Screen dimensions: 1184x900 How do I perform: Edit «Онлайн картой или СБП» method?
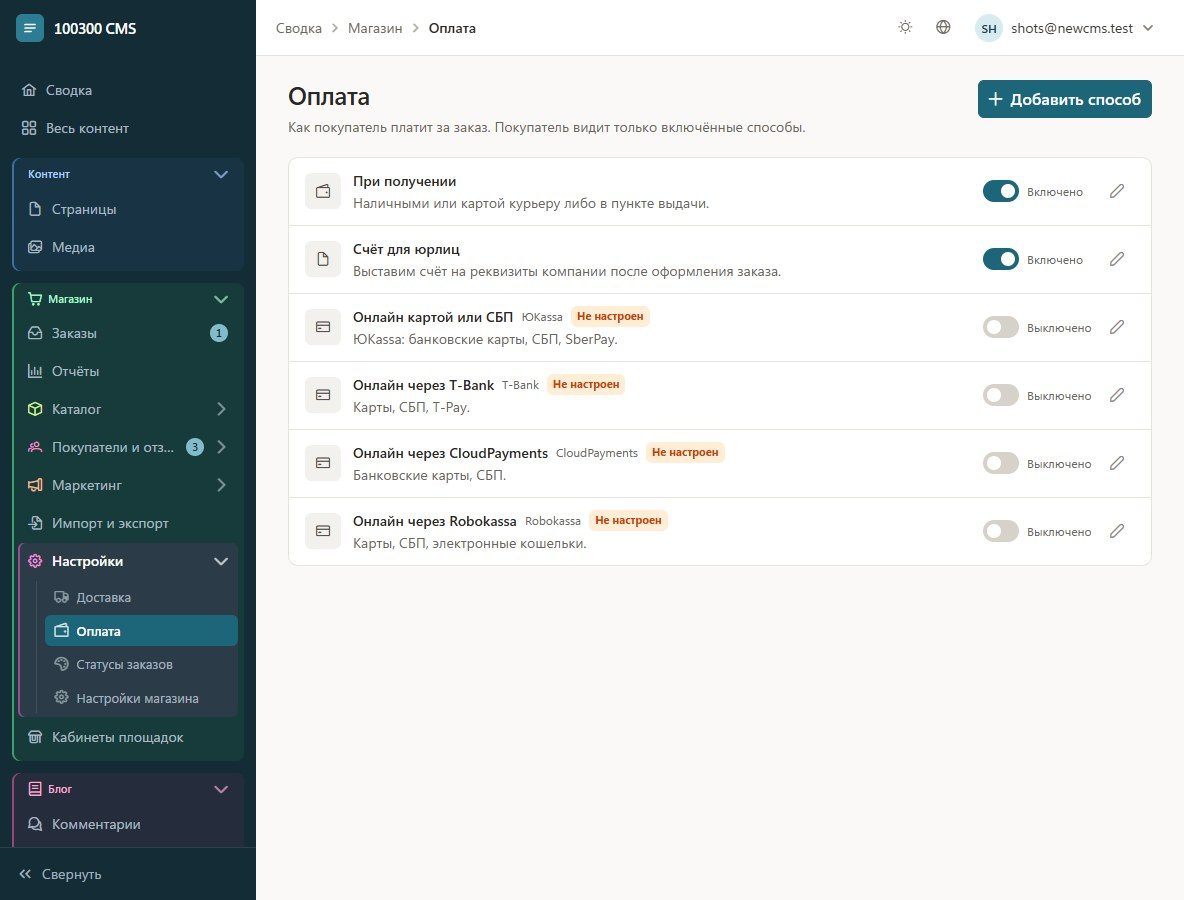1117,327
